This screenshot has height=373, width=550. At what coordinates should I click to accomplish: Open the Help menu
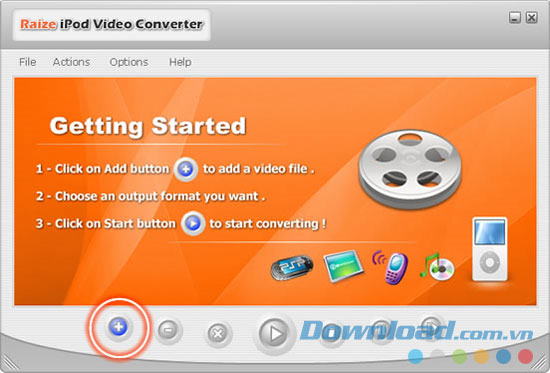[180, 62]
